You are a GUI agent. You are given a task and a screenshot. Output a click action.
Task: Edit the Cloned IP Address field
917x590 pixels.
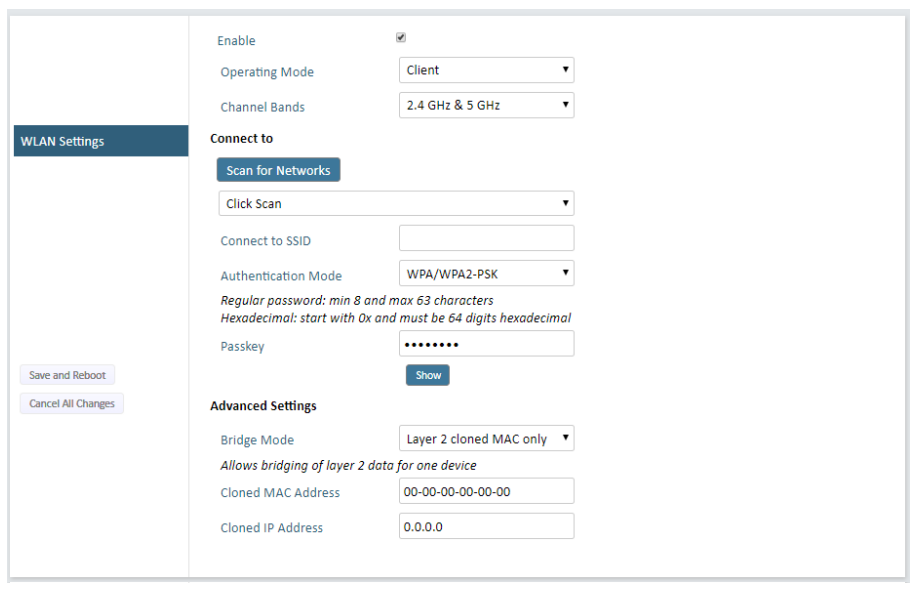click(486, 526)
